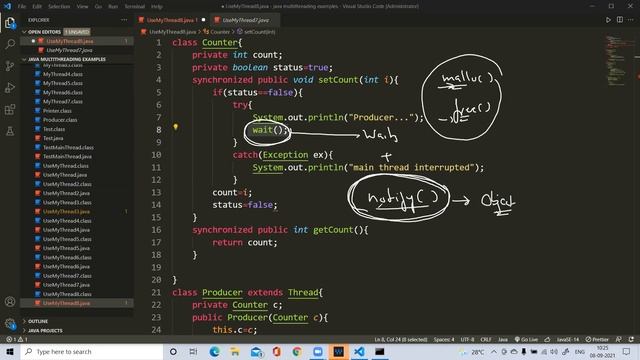The width and height of the screenshot is (640, 360).
Task: Select the UseMyThread8.java editor tab
Action: (171, 20)
